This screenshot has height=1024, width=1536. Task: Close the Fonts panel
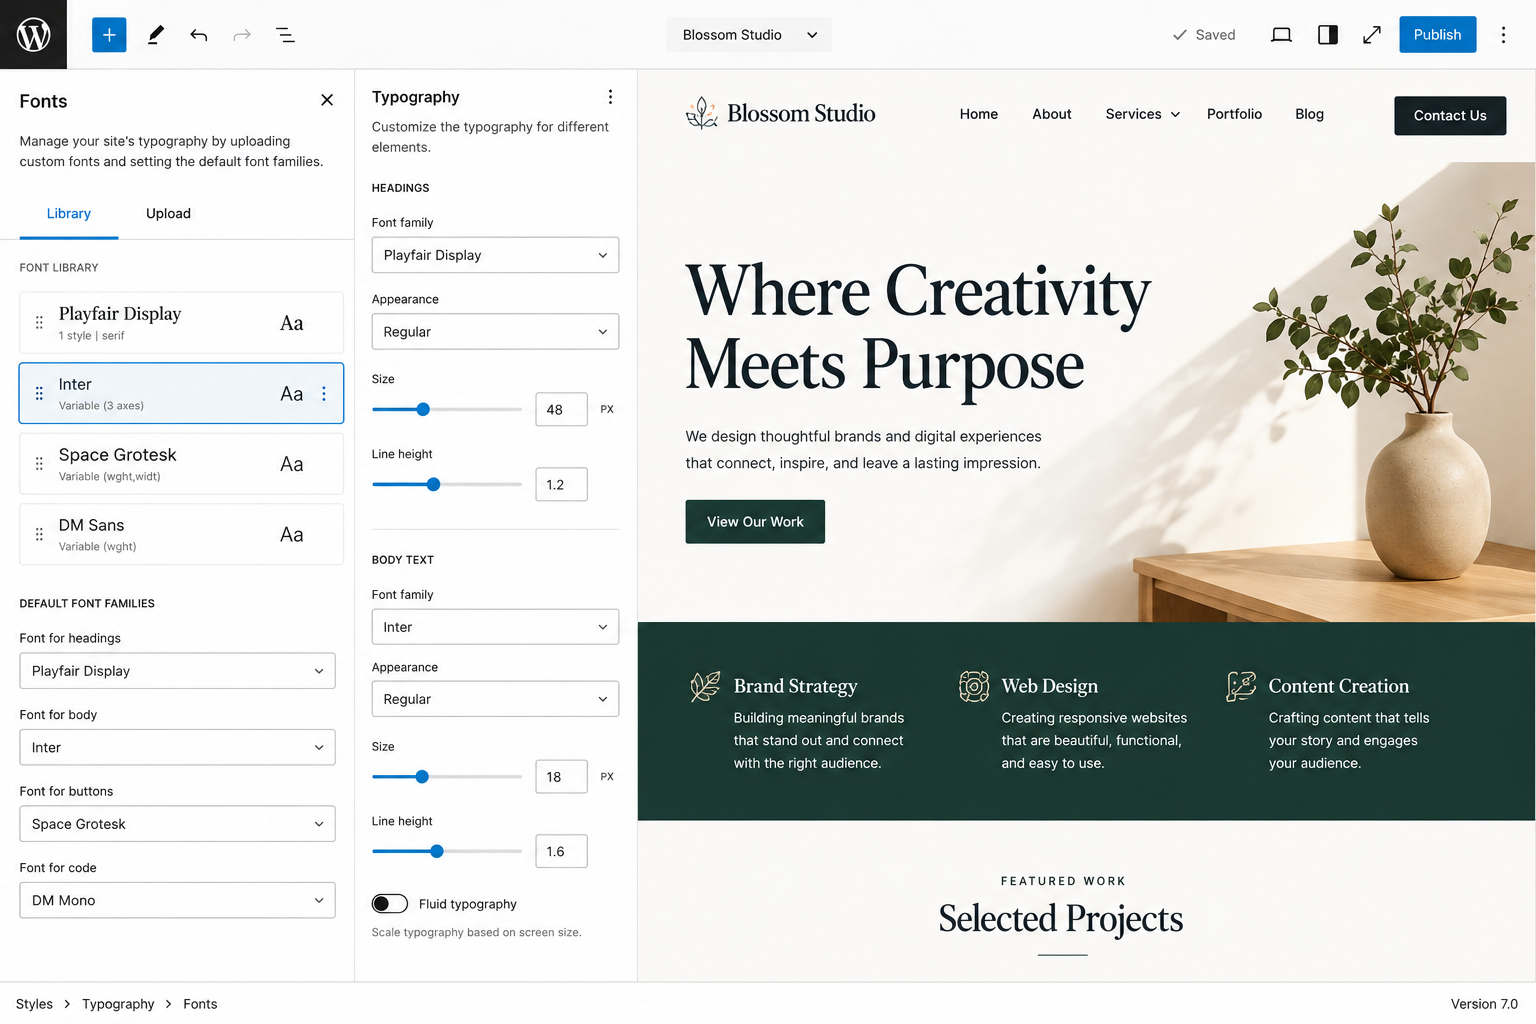[327, 100]
